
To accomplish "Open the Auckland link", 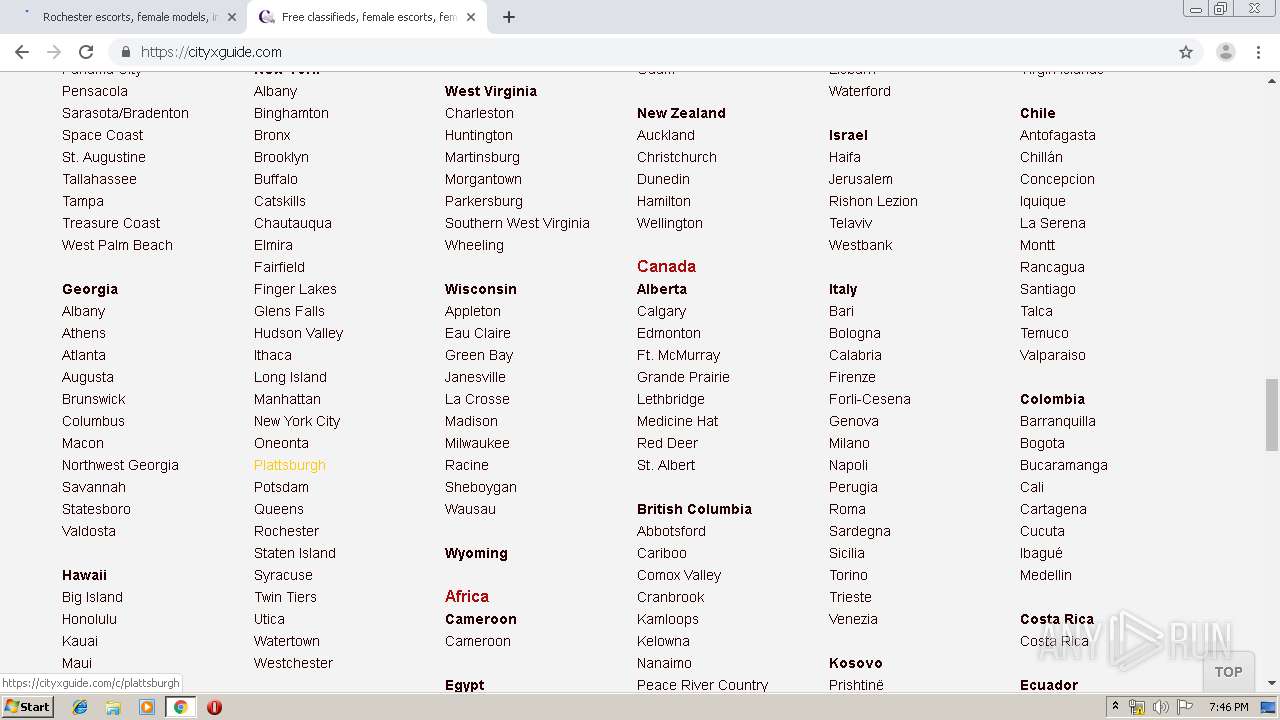I will pyautogui.click(x=665, y=135).
